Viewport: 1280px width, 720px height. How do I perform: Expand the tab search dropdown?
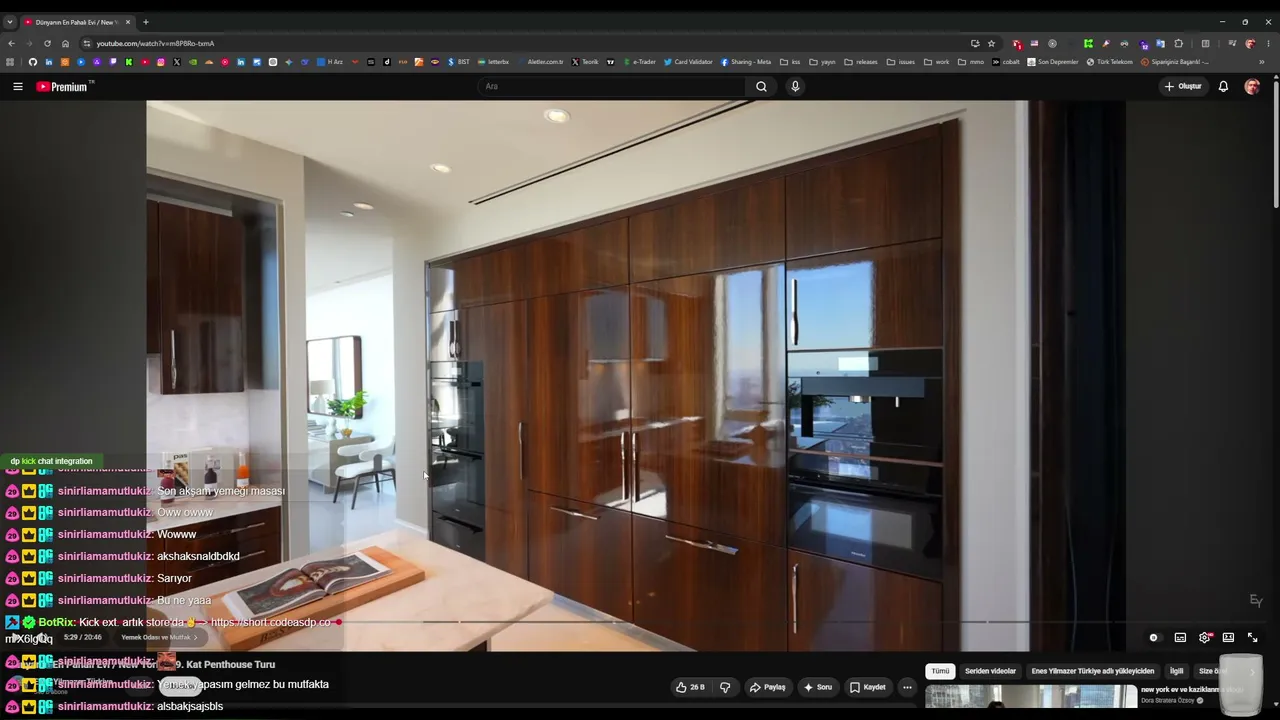[10, 22]
